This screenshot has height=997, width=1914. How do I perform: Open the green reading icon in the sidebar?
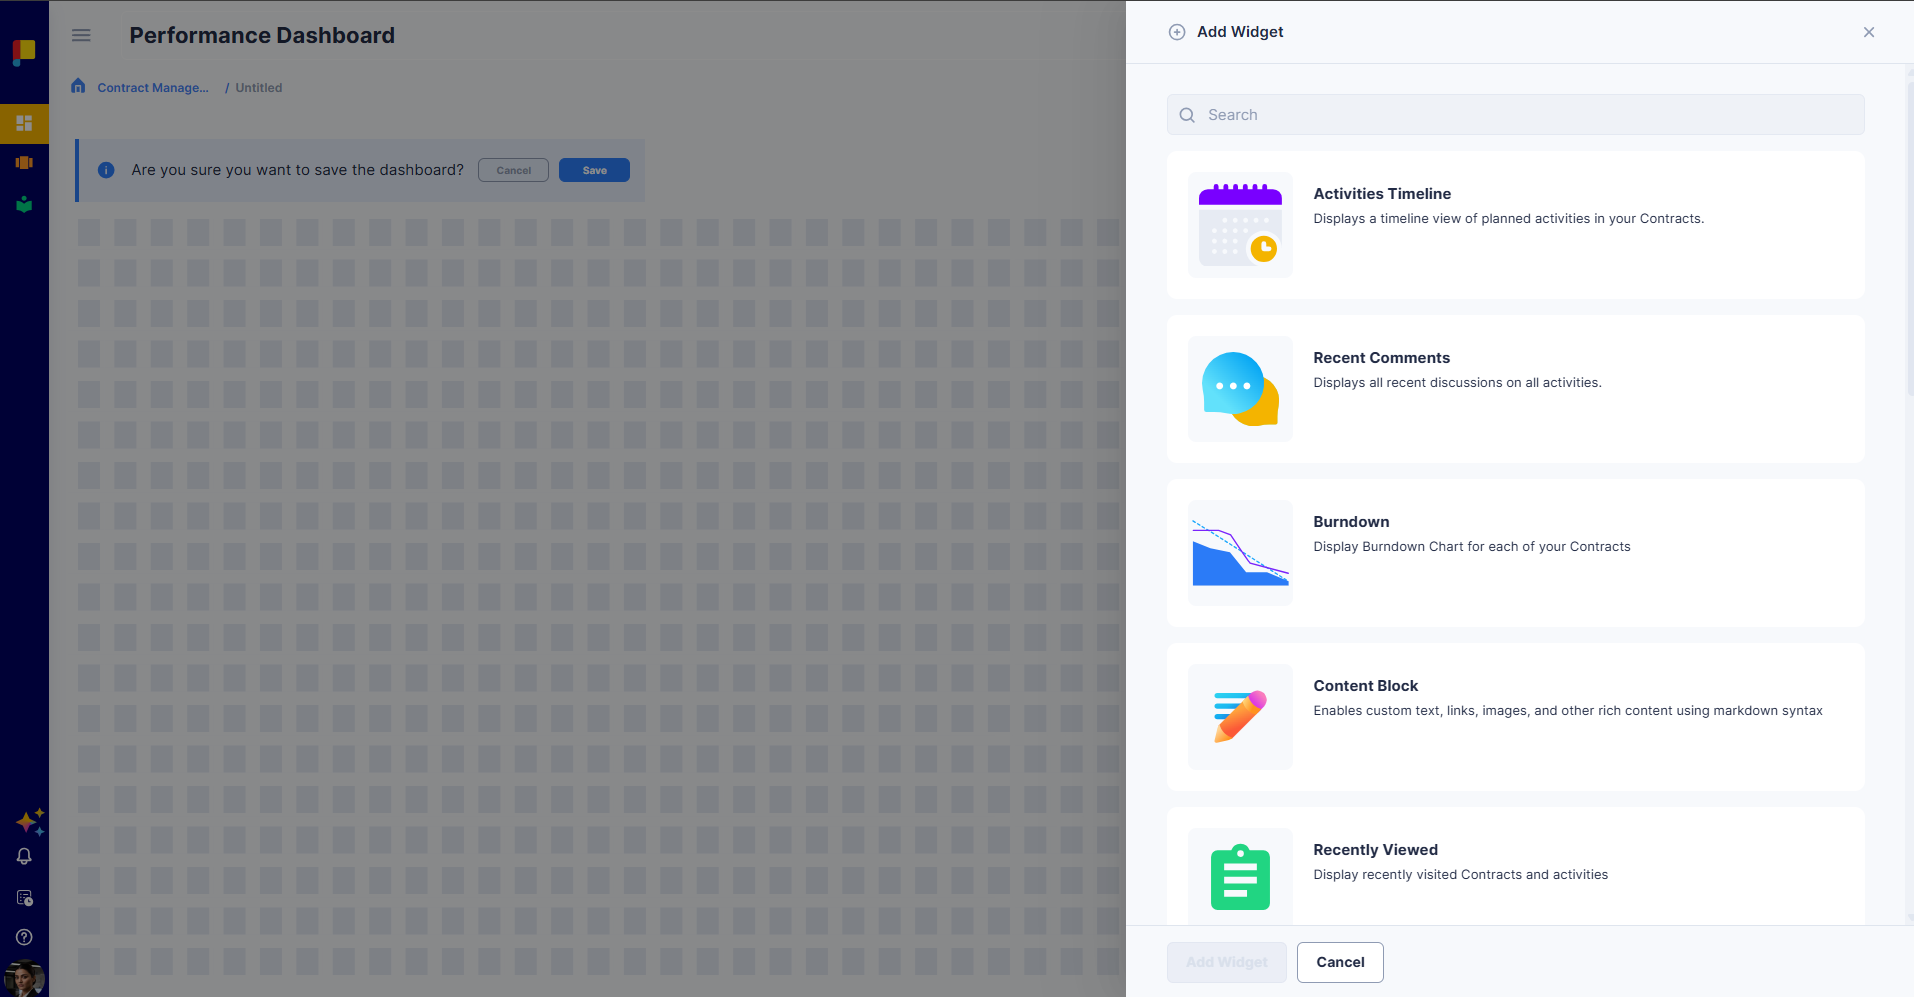(24, 204)
